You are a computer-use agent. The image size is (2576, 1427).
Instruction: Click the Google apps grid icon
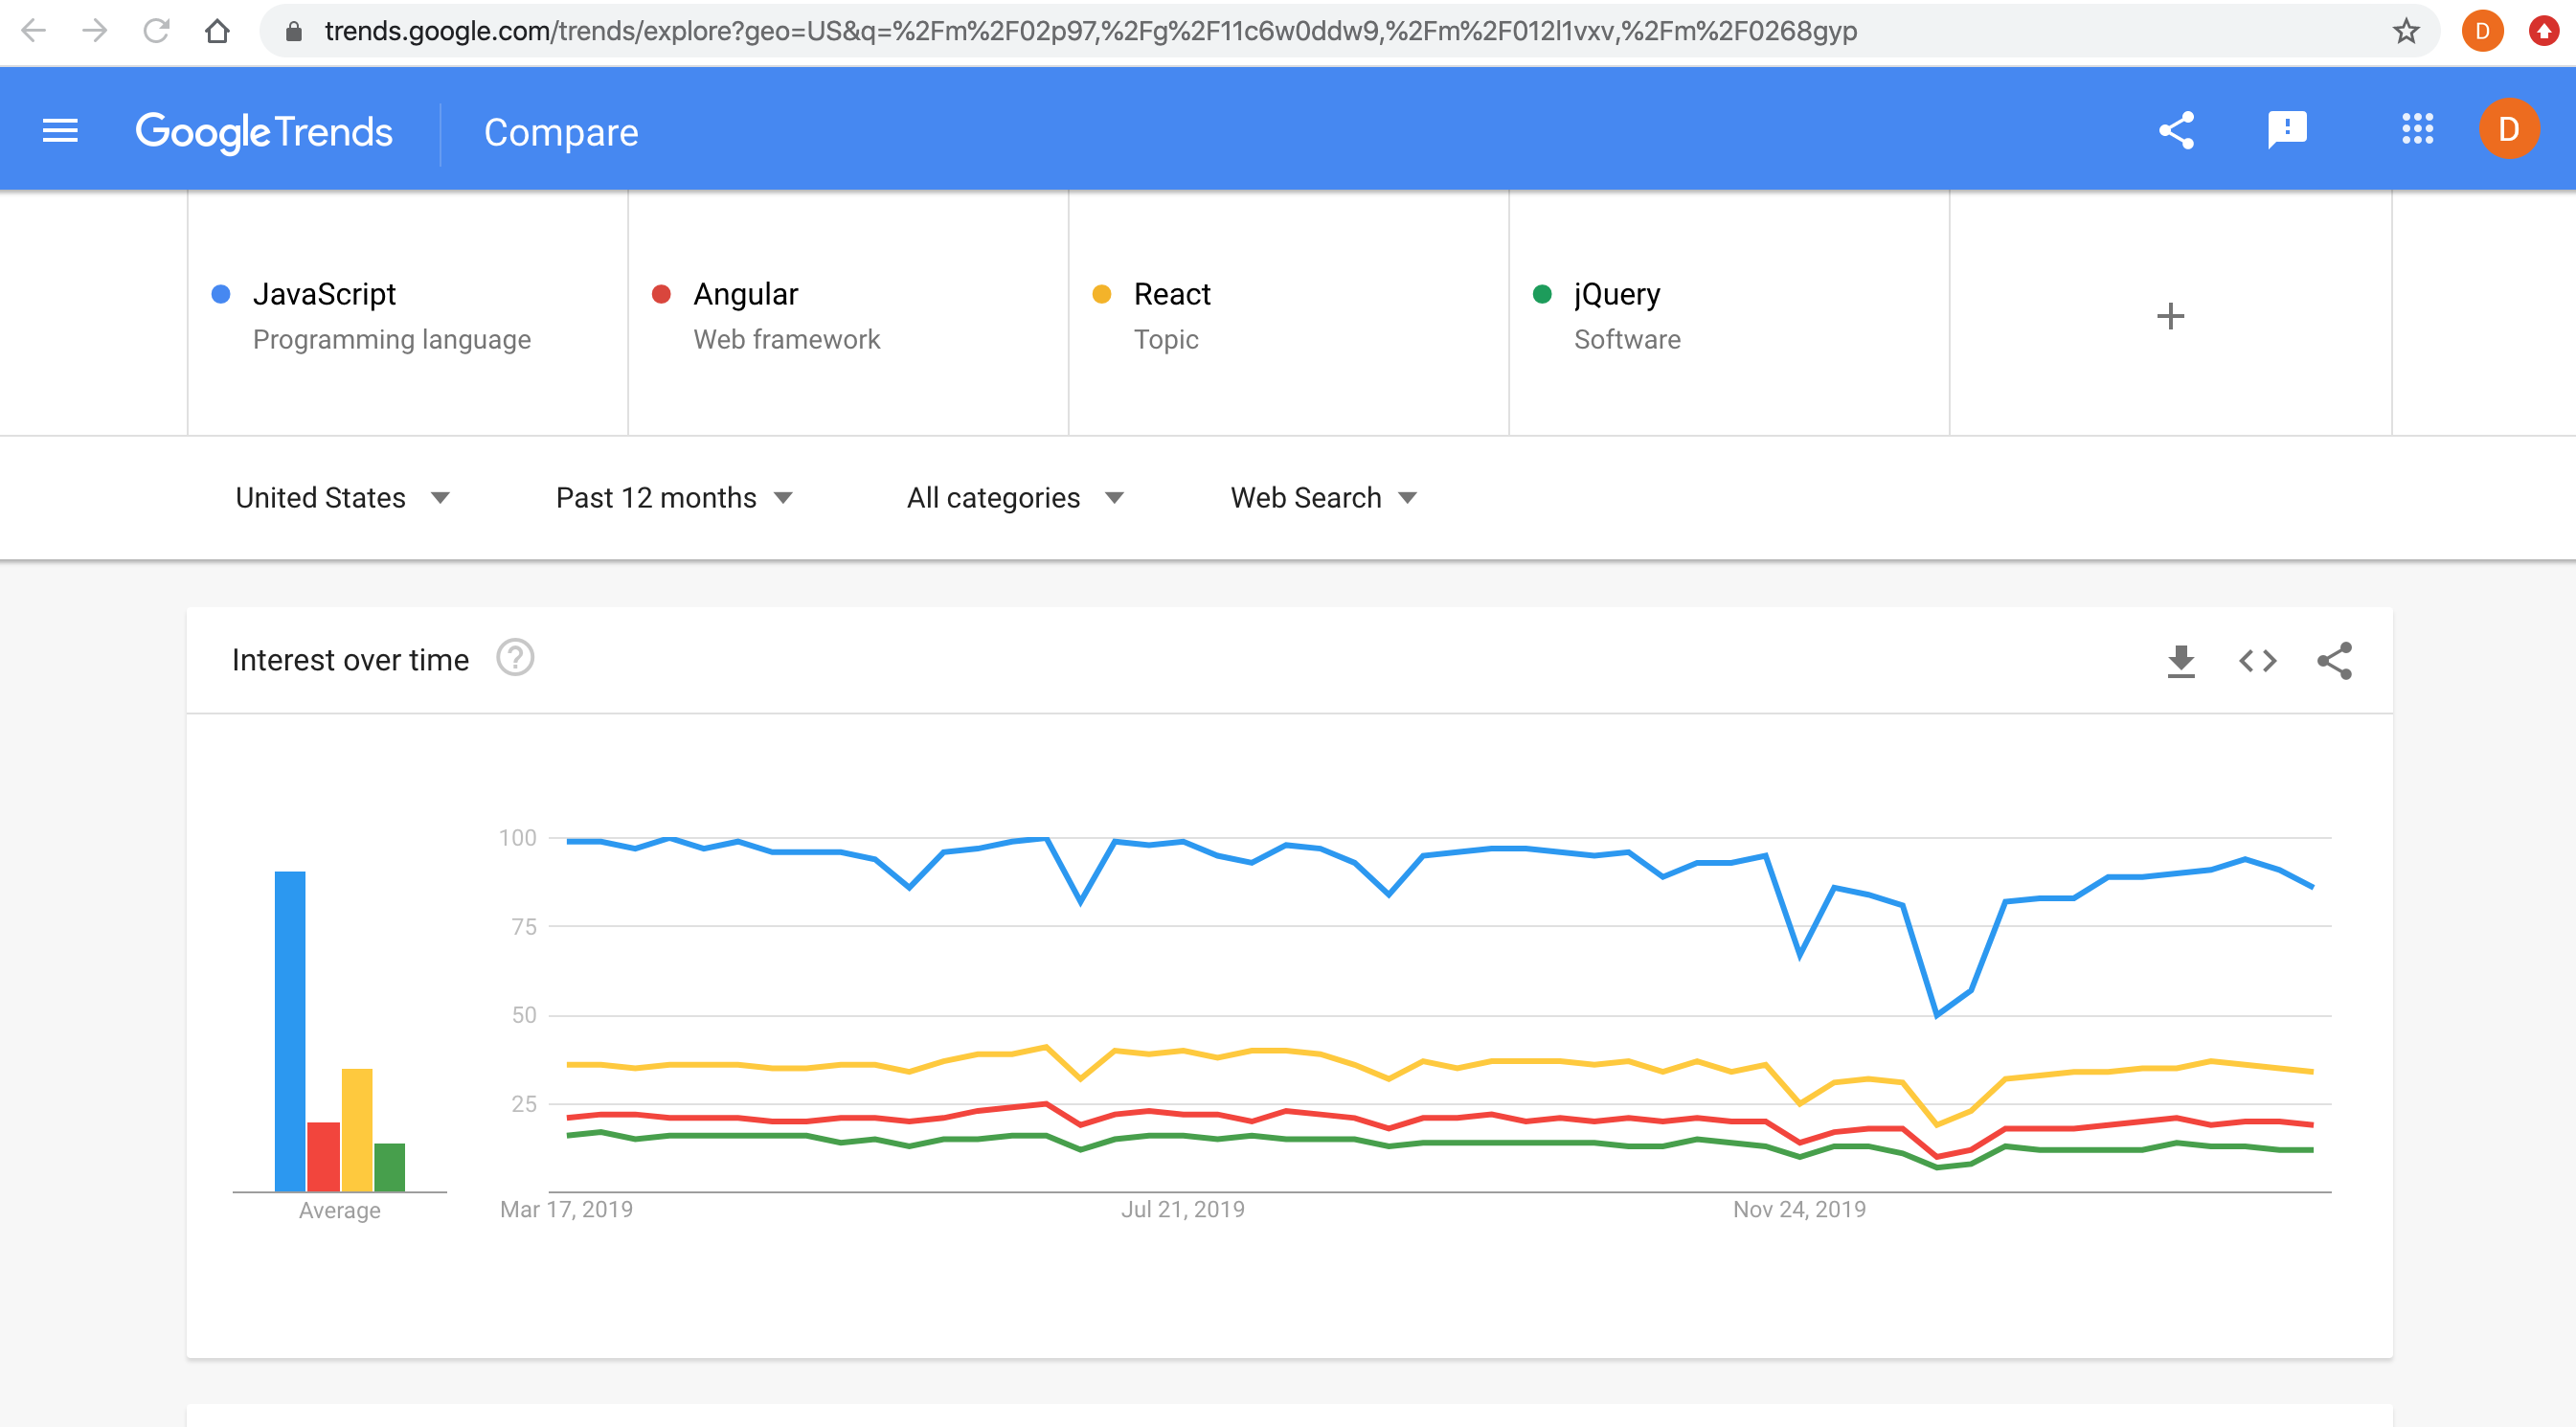click(2416, 130)
